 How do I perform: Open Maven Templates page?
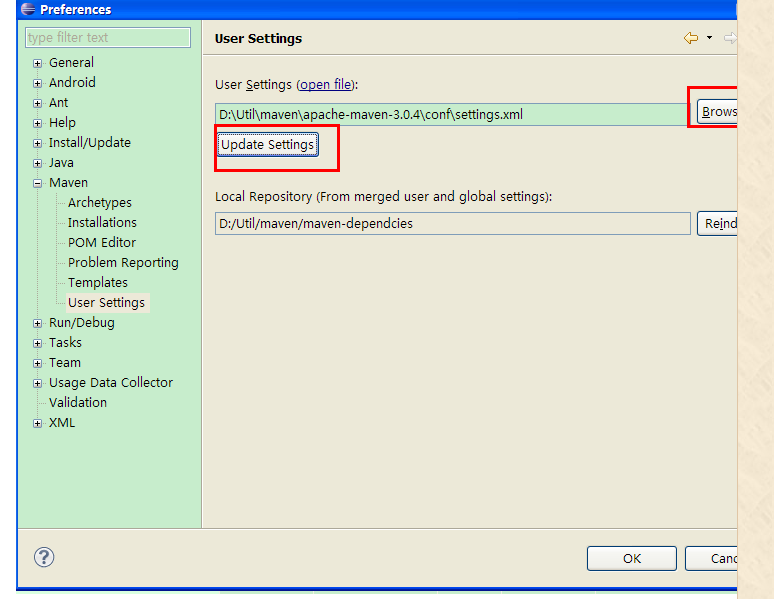pyautogui.click(x=98, y=282)
